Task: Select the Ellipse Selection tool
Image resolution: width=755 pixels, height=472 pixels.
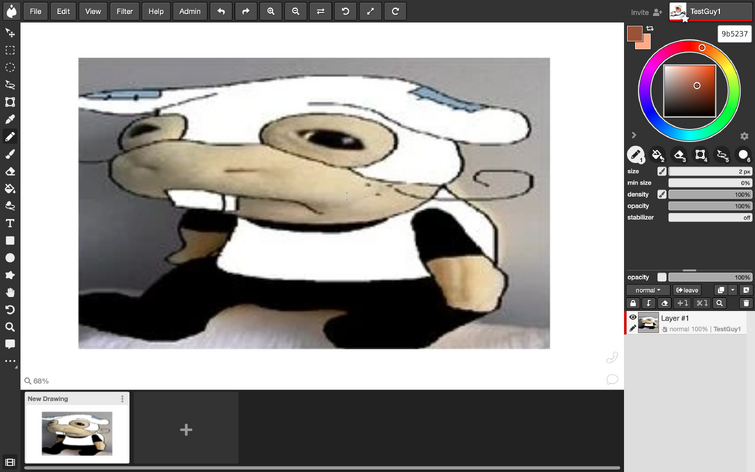Action: pyautogui.click(x=10, y=67)
